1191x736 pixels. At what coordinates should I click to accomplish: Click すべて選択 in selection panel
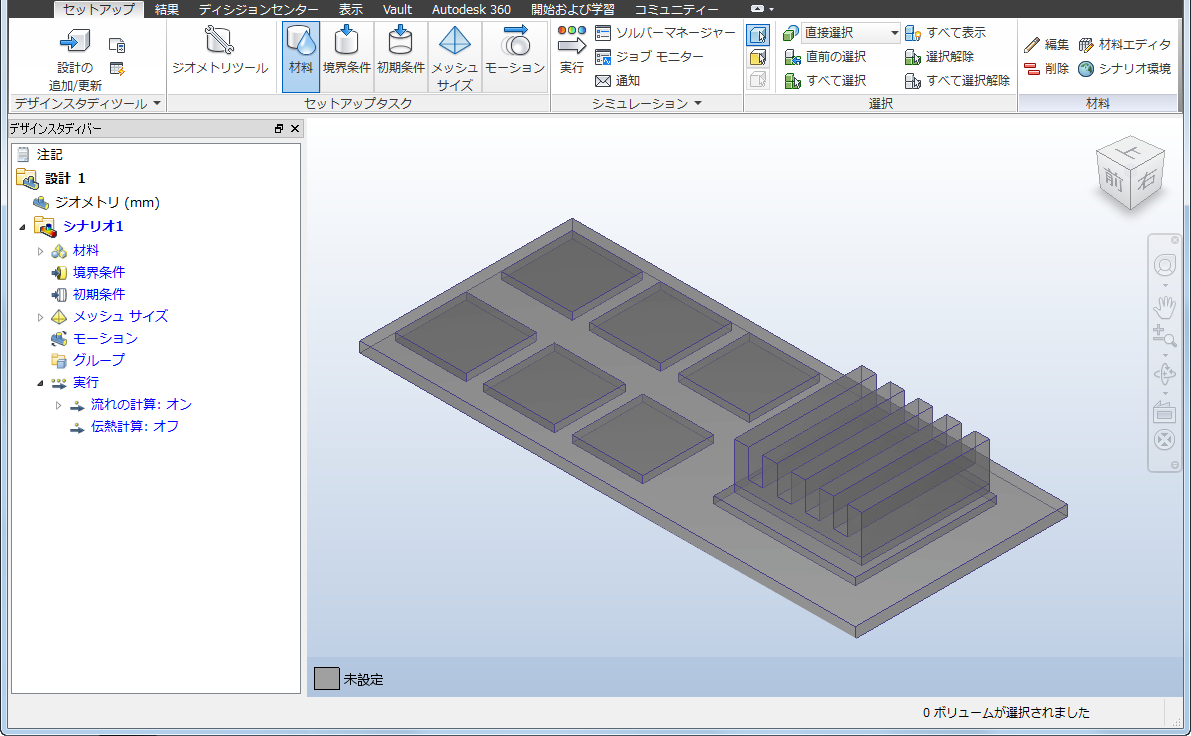pos(826,81)
